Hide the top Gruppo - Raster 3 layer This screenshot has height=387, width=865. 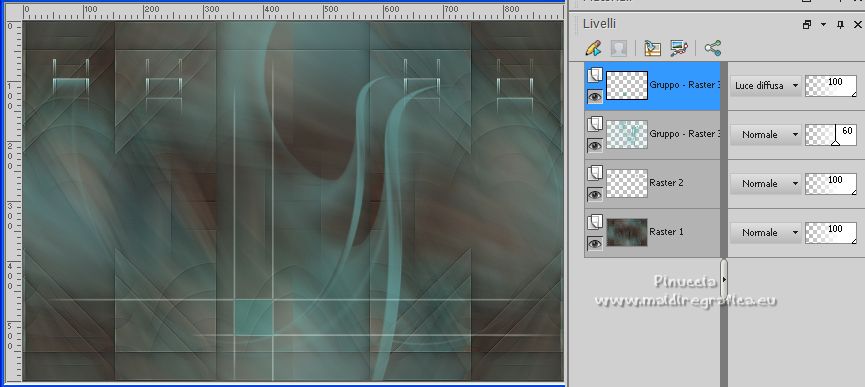pyautogui.click(x=595, y=97)
